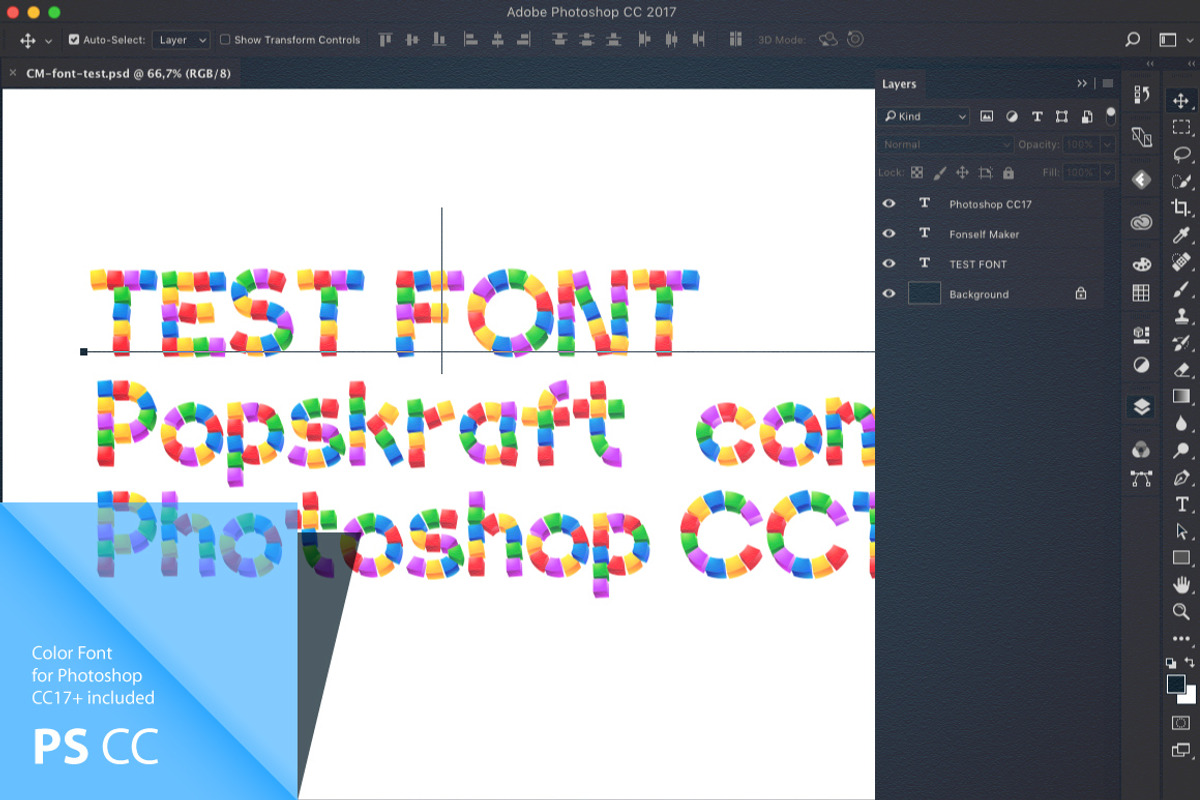Open the Opacity value dropdown arrow
This screenshot has height=800, width=1200.
[1107, 144]
